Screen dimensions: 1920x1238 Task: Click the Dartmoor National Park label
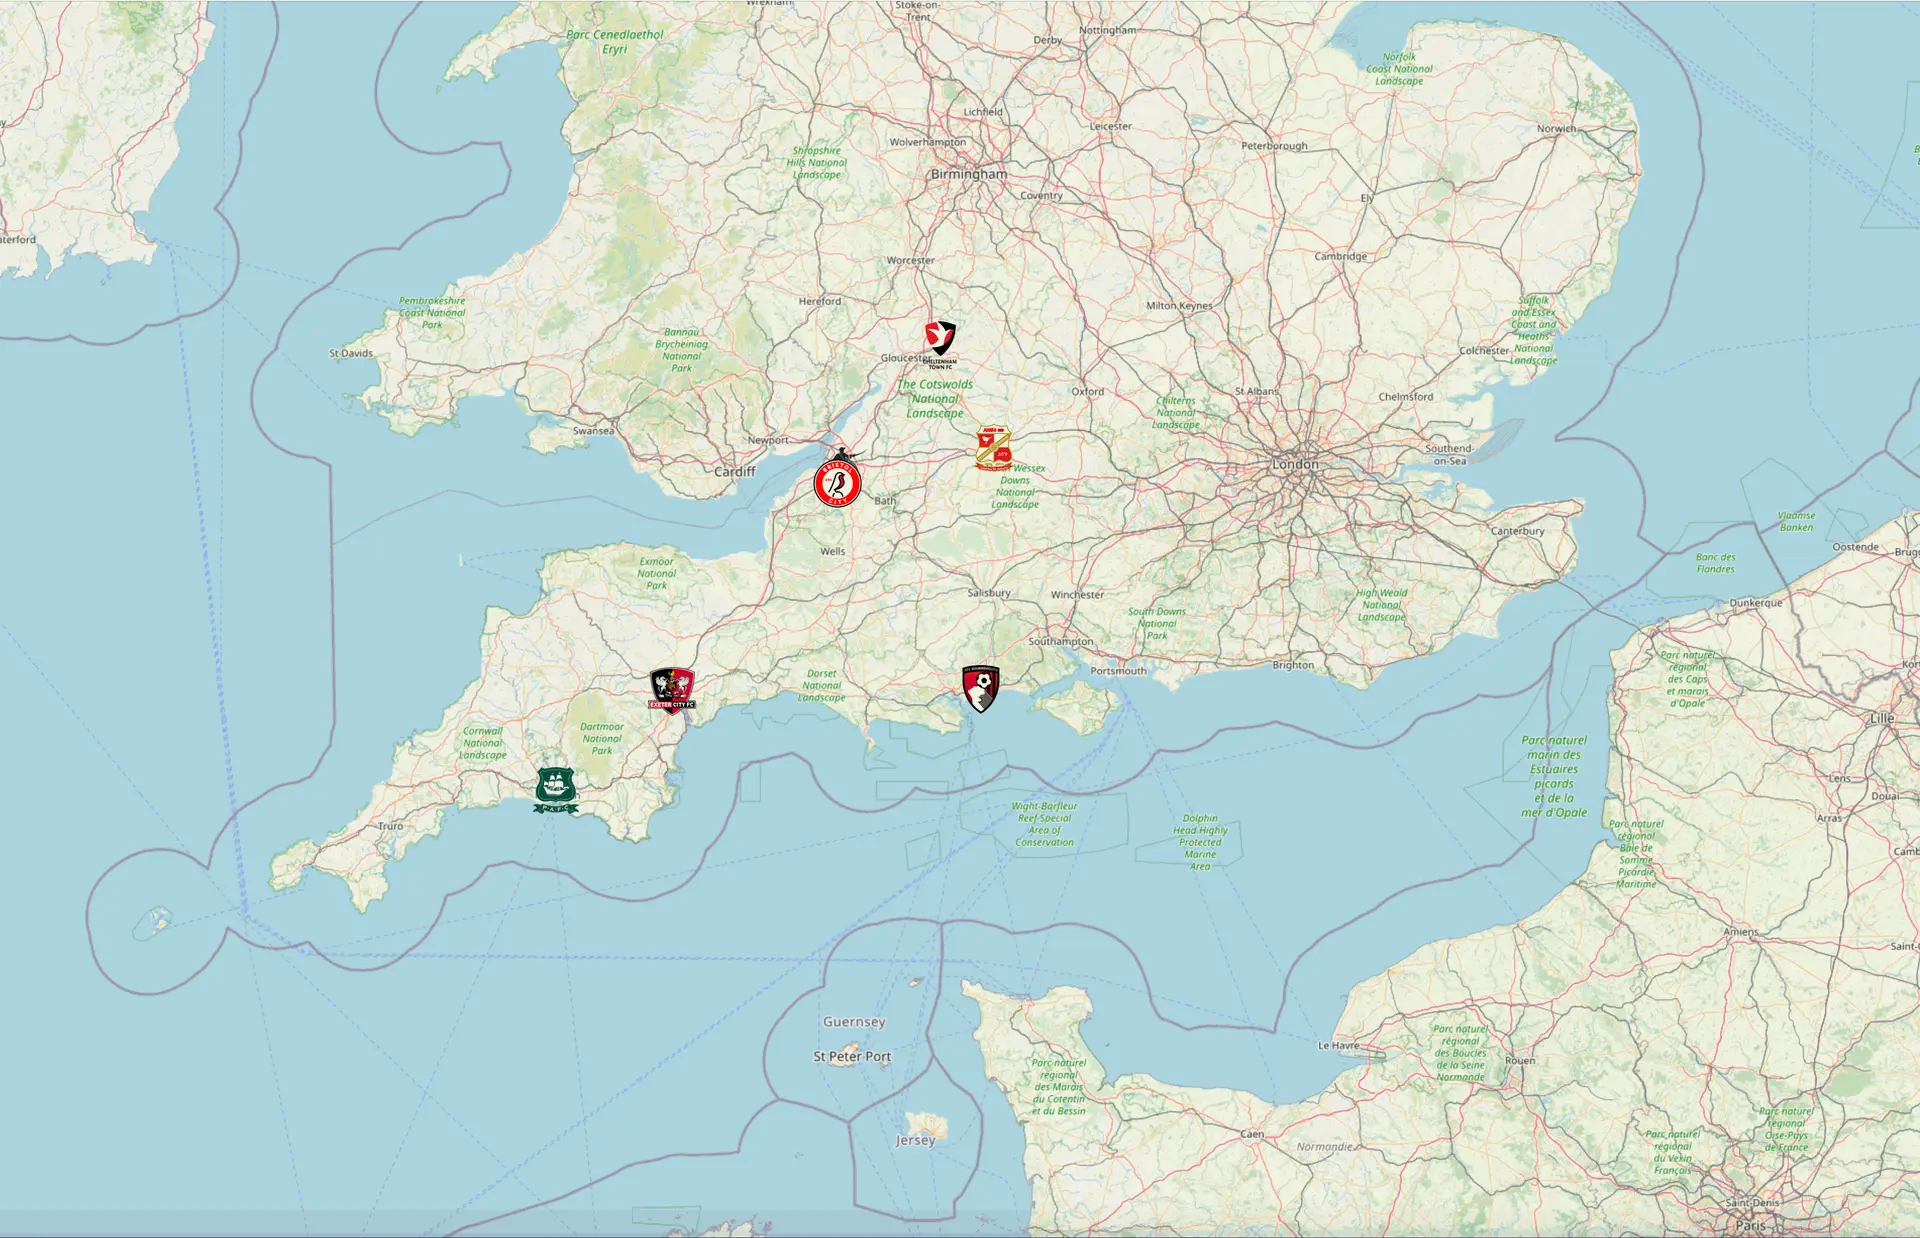coord(602,739)
